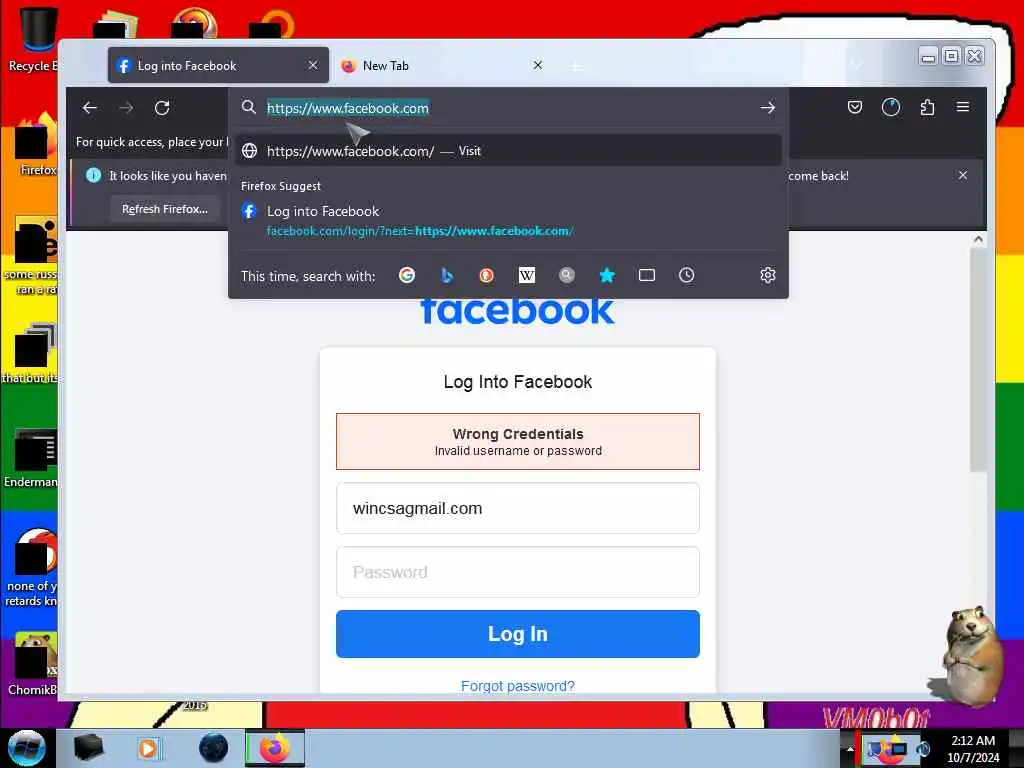Open the ChomikBox desktop icon
This screenshot has width=1024, height=768.
[x=33, y=663]
